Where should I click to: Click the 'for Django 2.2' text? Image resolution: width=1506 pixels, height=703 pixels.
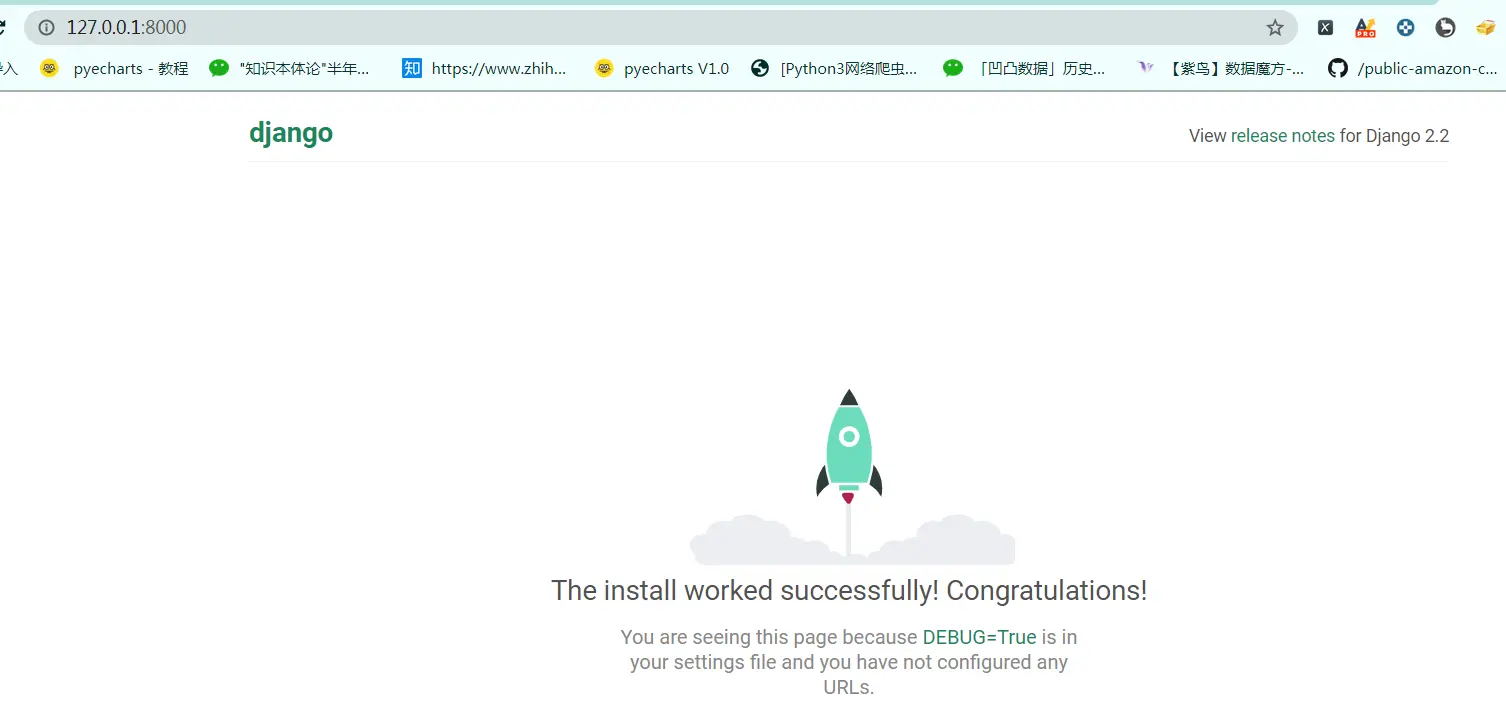tap(1394, 136)
